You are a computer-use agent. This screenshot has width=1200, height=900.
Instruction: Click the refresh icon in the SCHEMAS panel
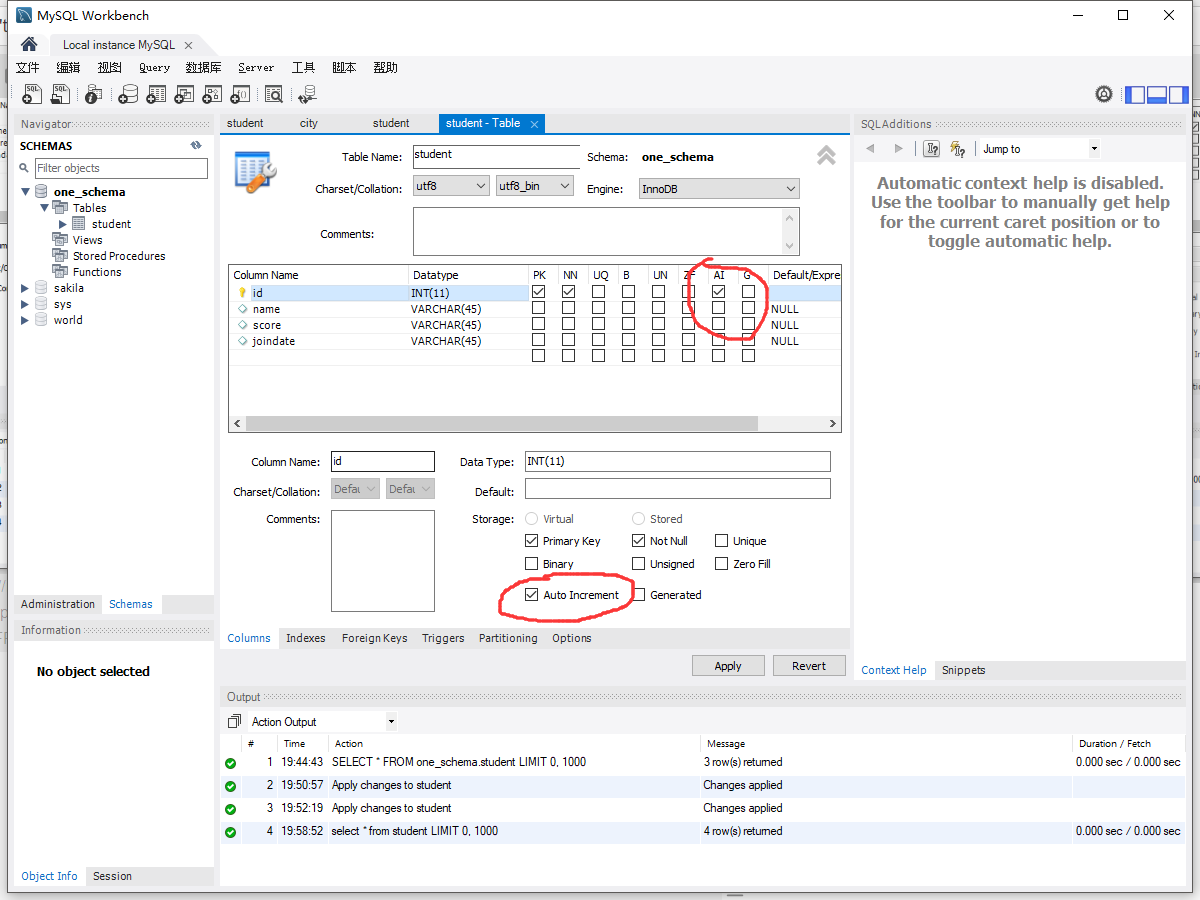tap(196, 144)
